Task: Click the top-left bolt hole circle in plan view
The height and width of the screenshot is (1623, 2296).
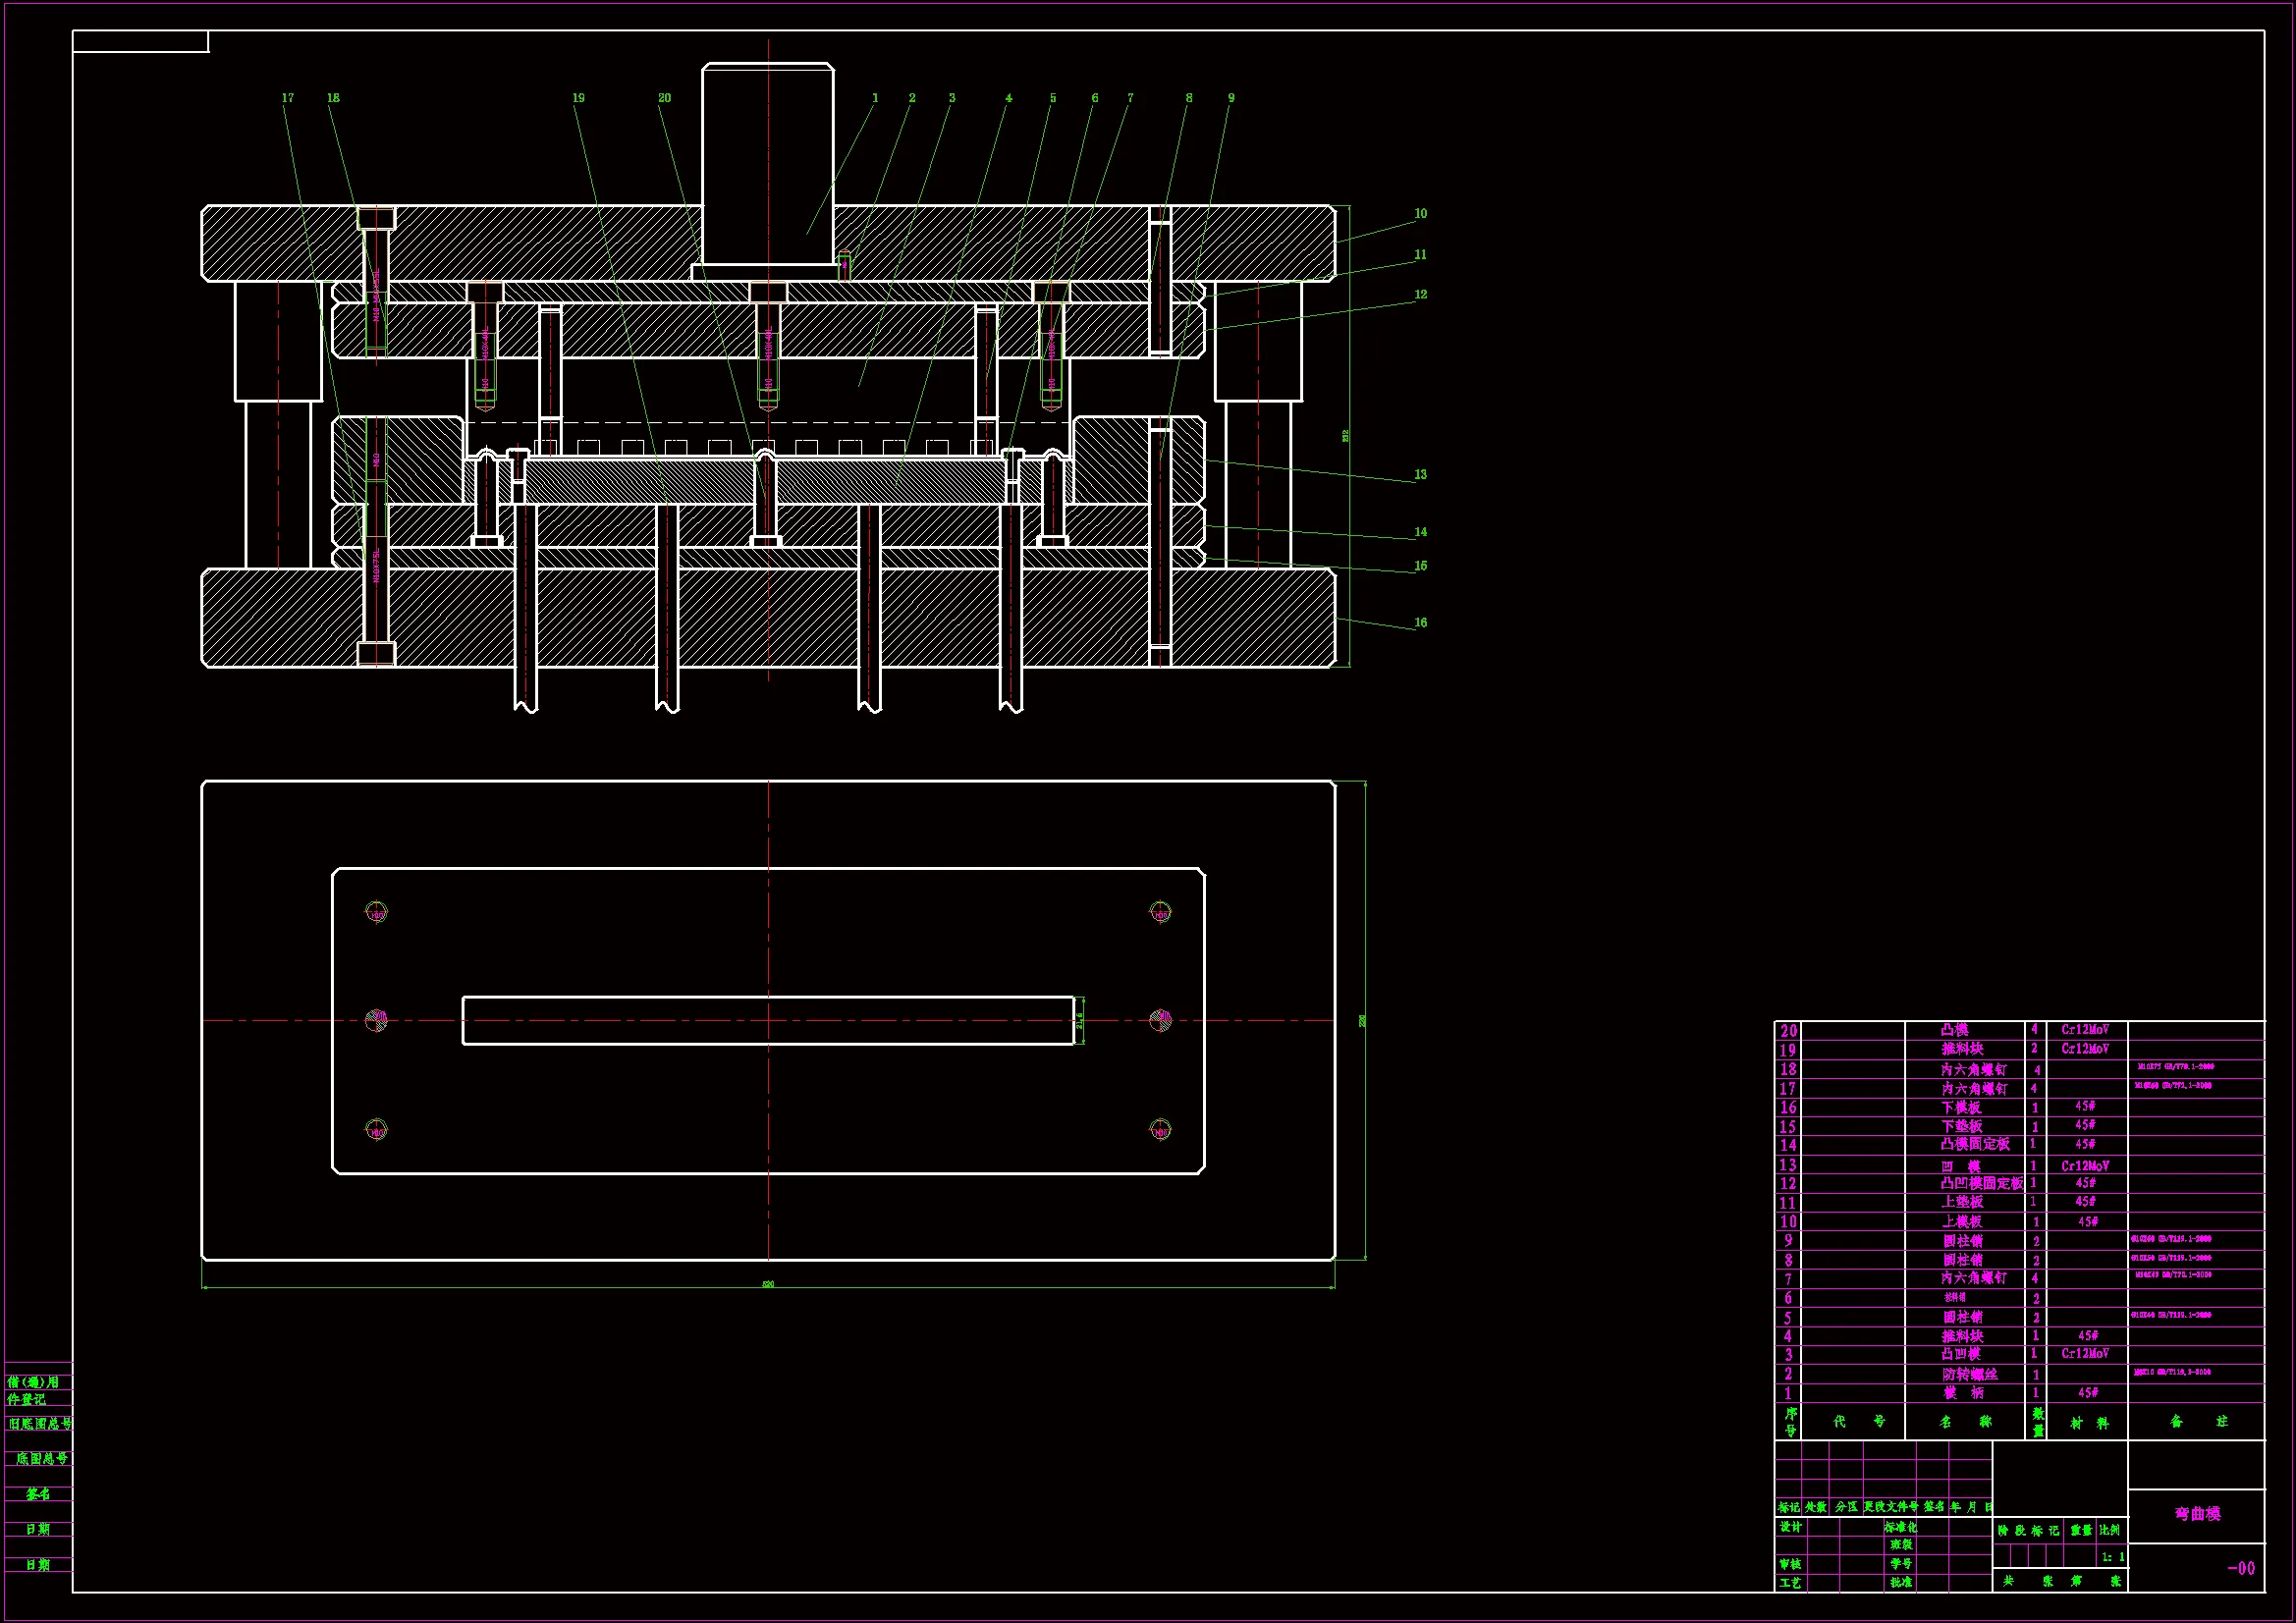Action: click(376, 913)
